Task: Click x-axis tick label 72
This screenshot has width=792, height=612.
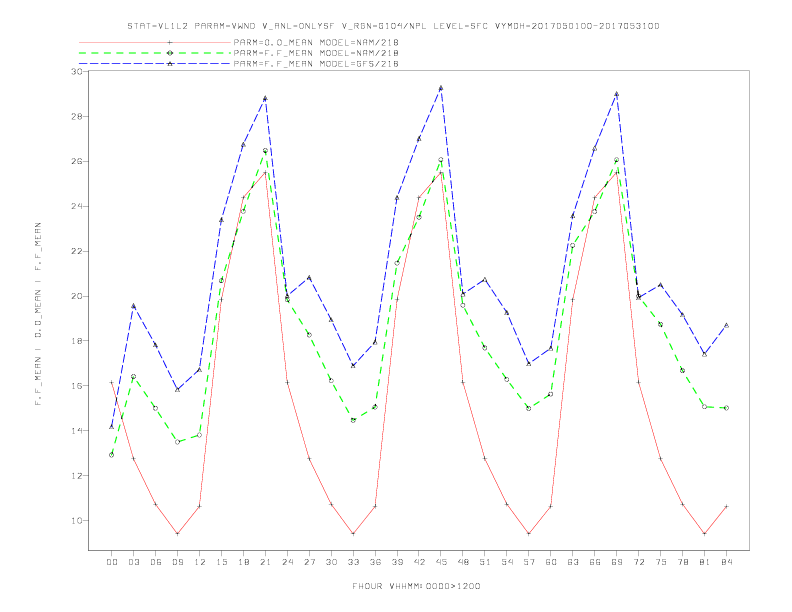Action: [639, 562]
